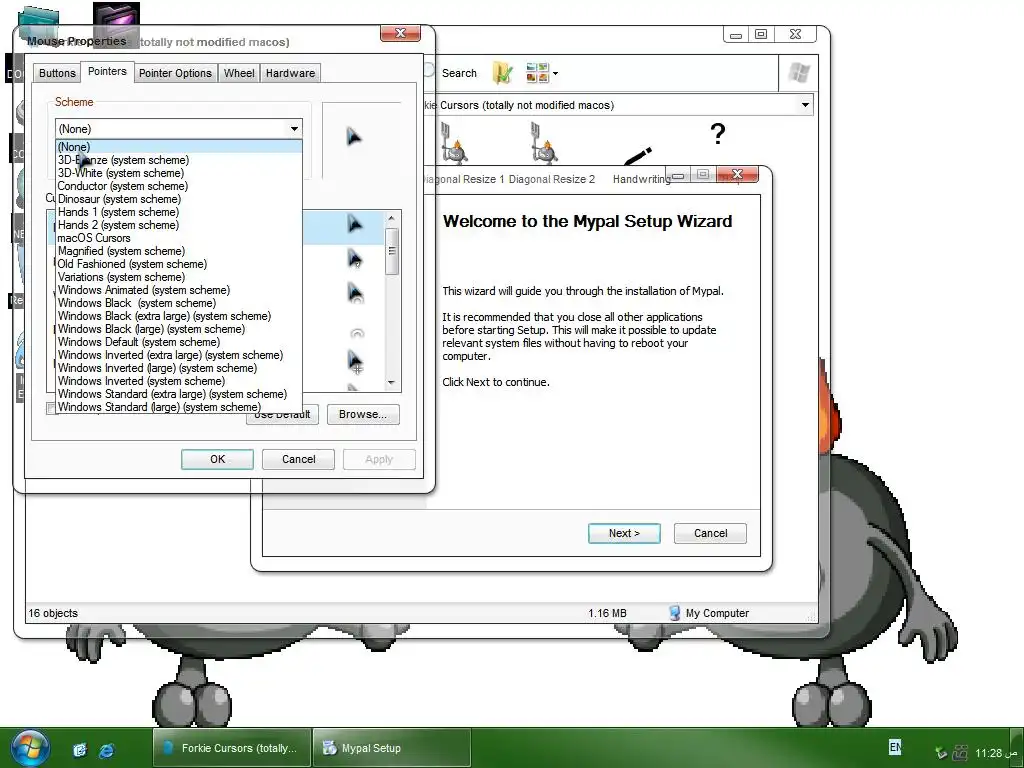This screenshot has width=1024, height=768.
Task: Choose Windows Black (extra large) scheme
Action: (179, 316)
